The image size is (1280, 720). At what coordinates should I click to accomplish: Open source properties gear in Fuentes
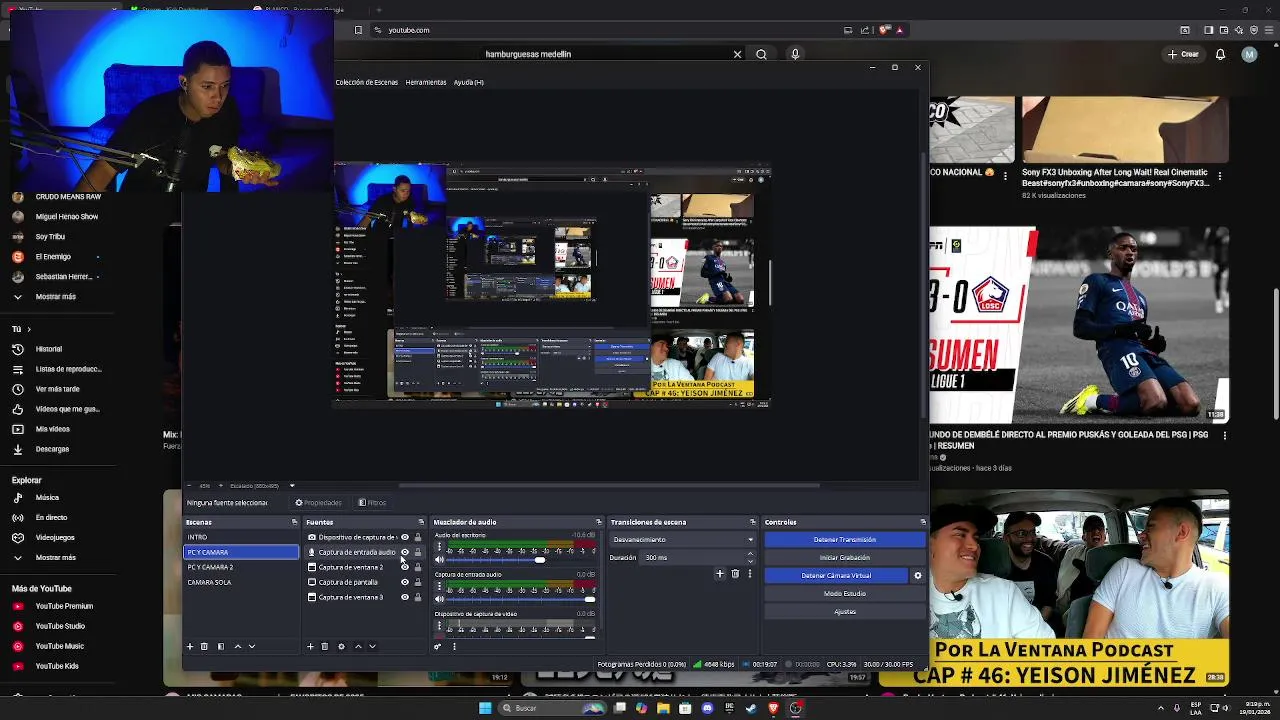coord(341,646)
